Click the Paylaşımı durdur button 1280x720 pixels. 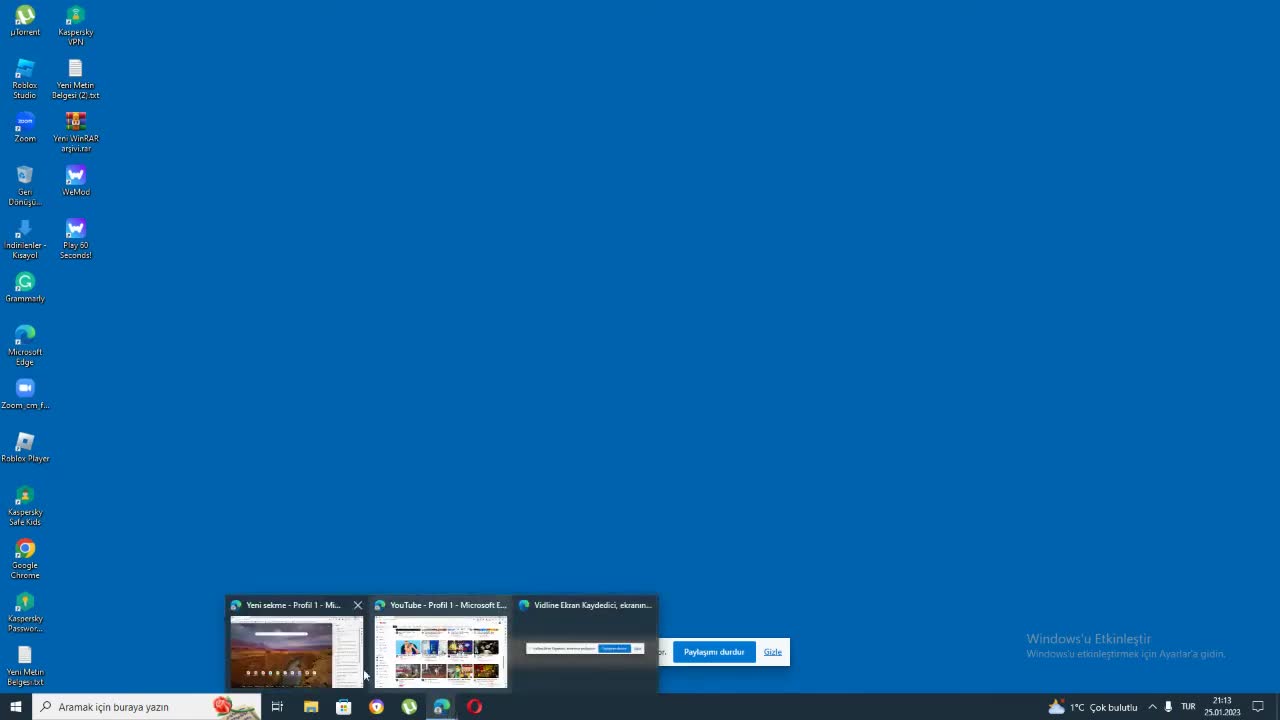pos(714,652)
